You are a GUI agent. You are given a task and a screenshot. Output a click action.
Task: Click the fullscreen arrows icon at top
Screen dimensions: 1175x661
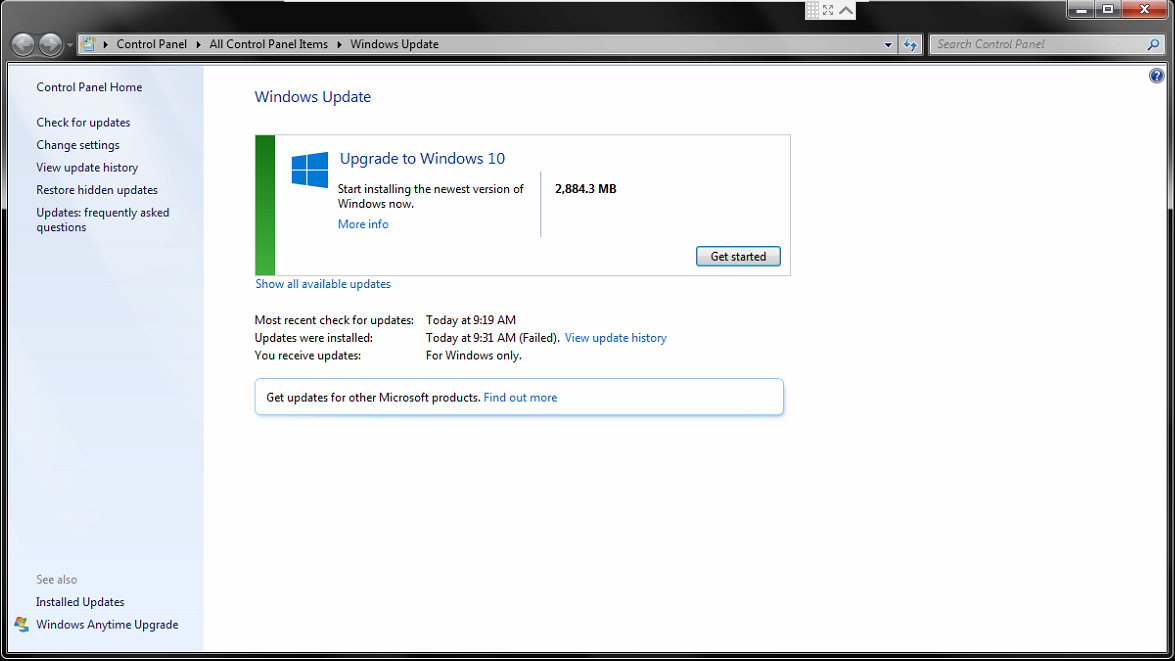click(828, 10)
